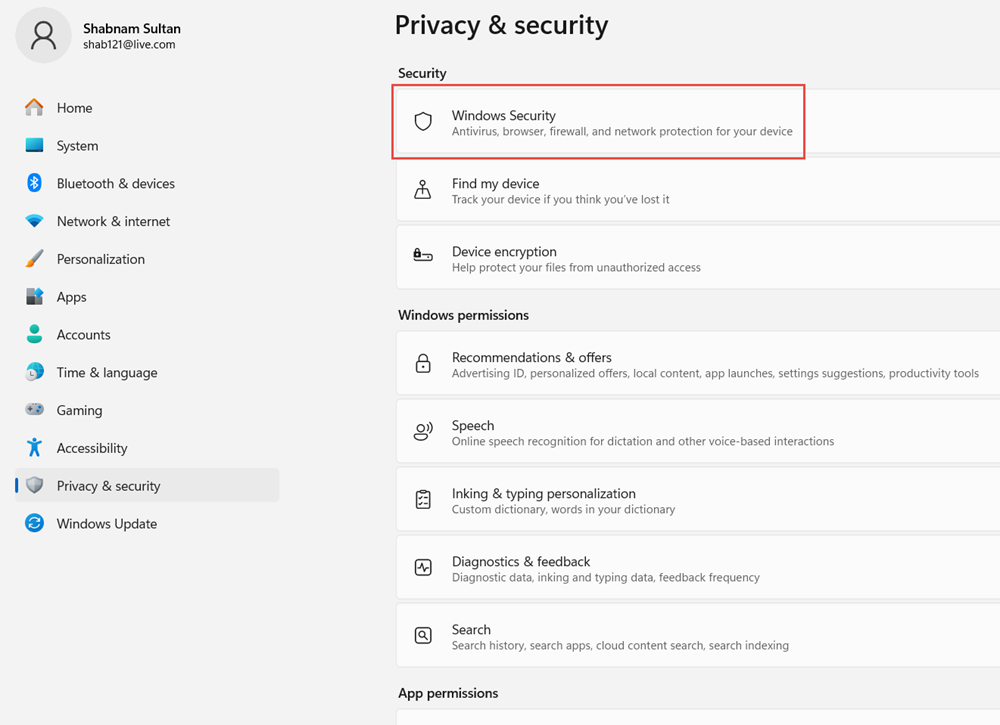Click the Personalization paintbrush icon
1000x725 pixels.
point(34,259)
